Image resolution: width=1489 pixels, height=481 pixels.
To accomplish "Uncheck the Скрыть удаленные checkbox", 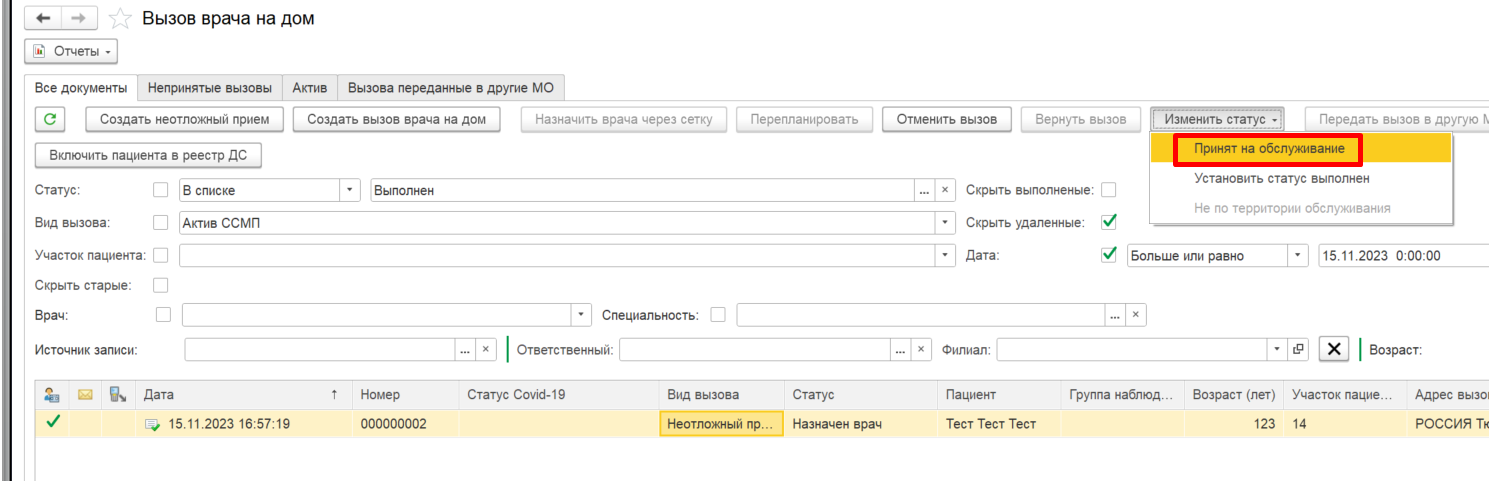I will [x=1108, y=222].
